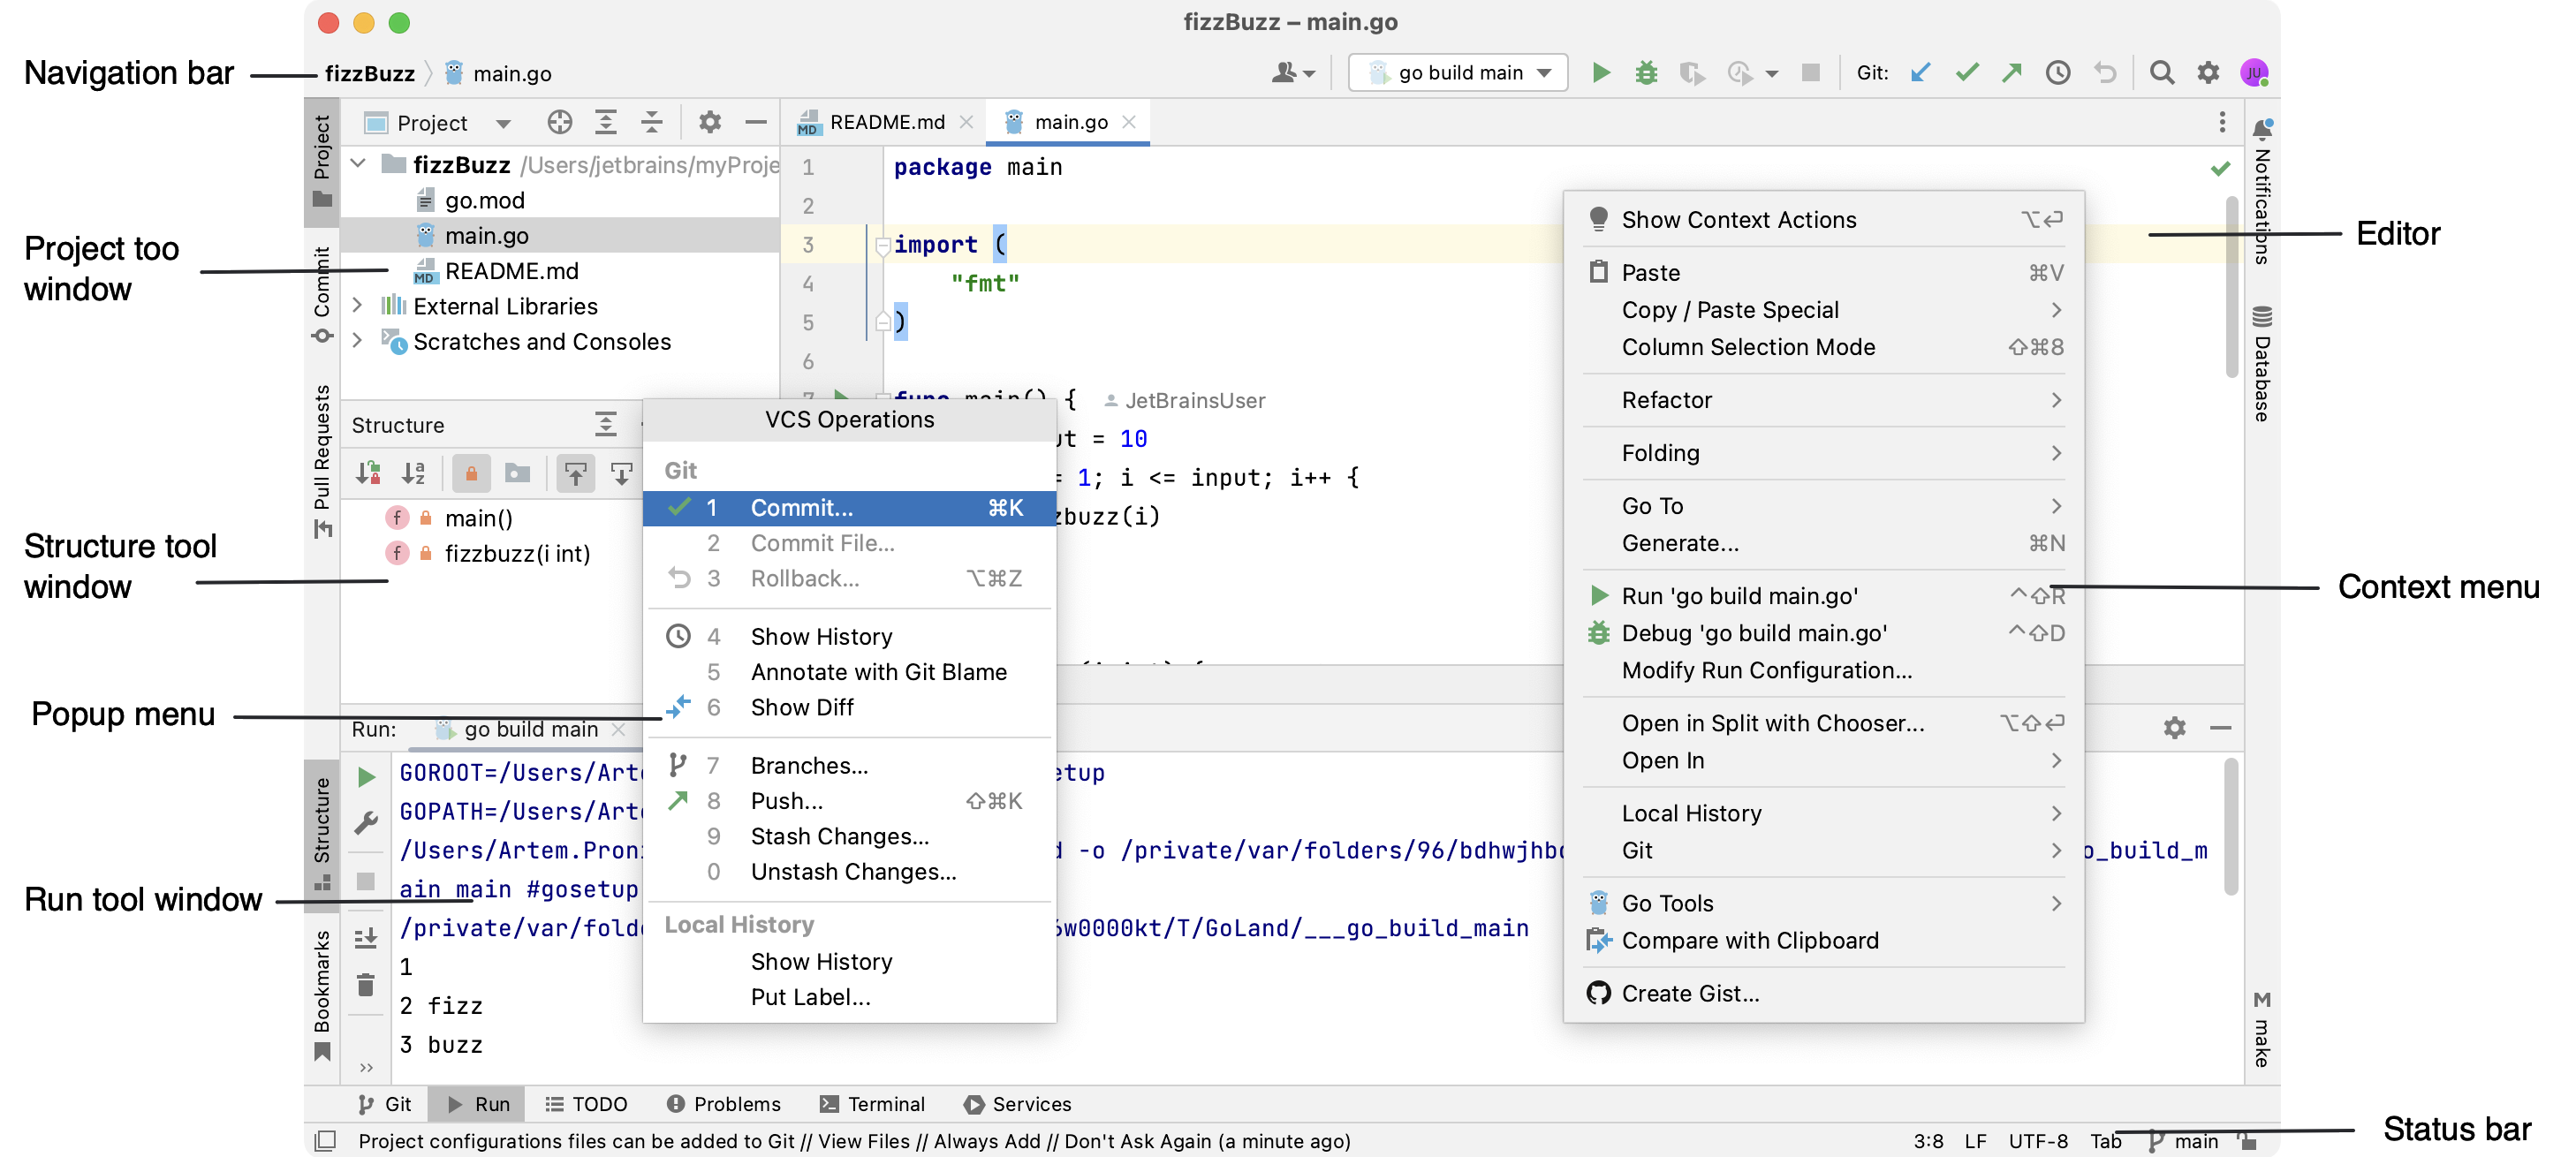The height and width of the screenshot is (1157, 2576).
Task: Open IDE settings gear in top toolbar
Action: pos(2208,73)
